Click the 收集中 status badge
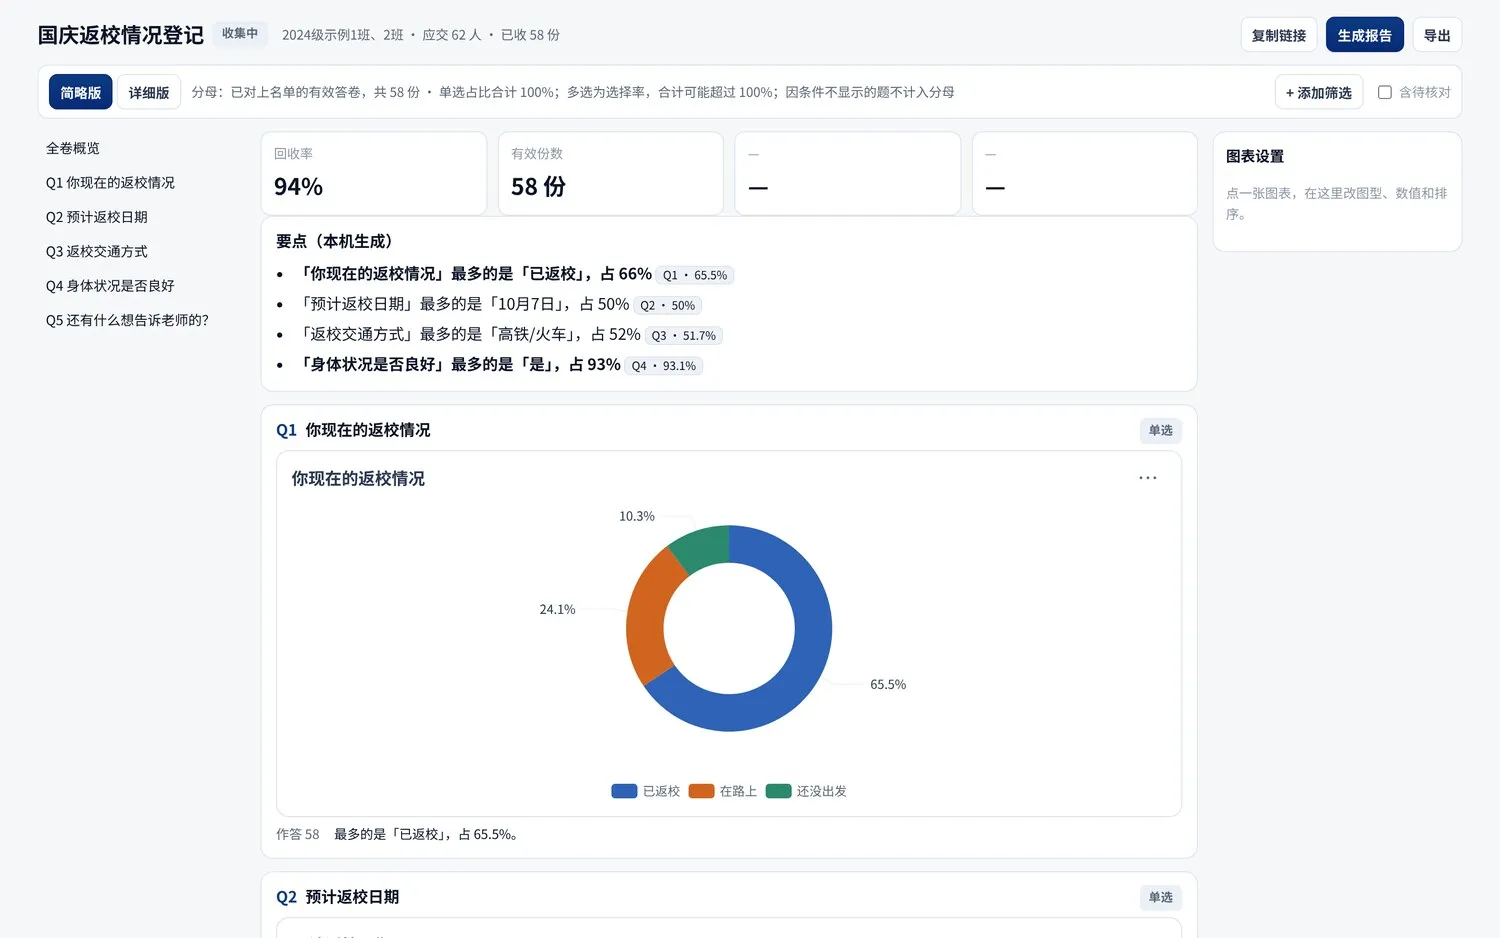 coord(240,34)
